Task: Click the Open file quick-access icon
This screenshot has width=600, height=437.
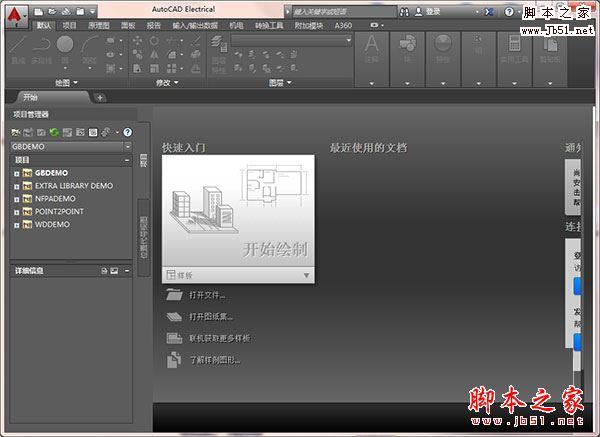Action: tap(52, 12)
